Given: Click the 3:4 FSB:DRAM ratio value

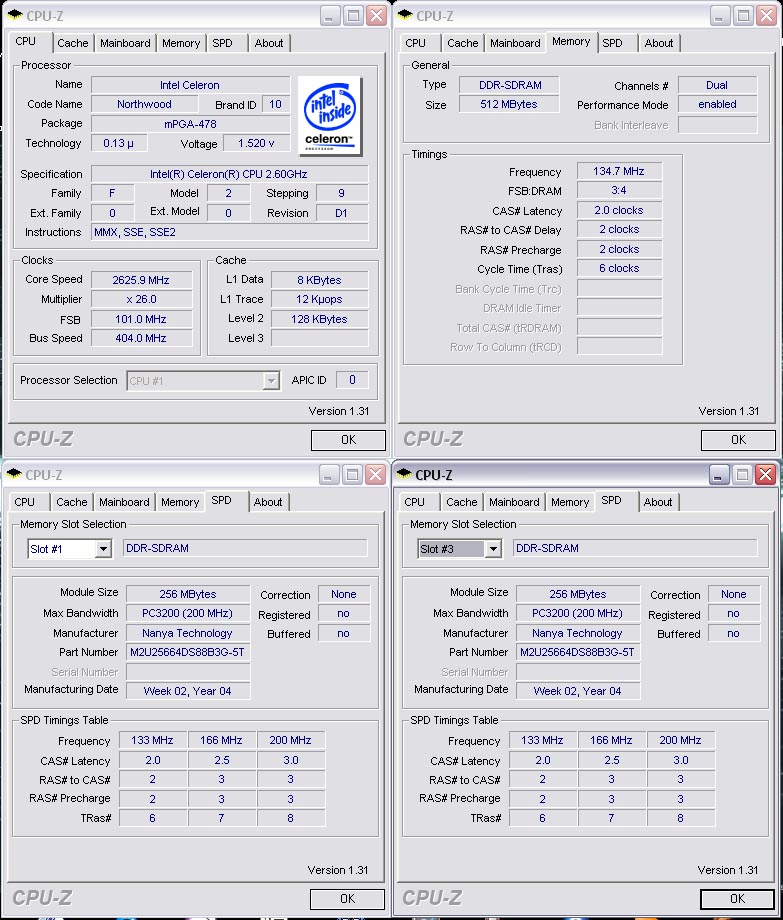Looking at the screenshot, I should pos(619,191).
